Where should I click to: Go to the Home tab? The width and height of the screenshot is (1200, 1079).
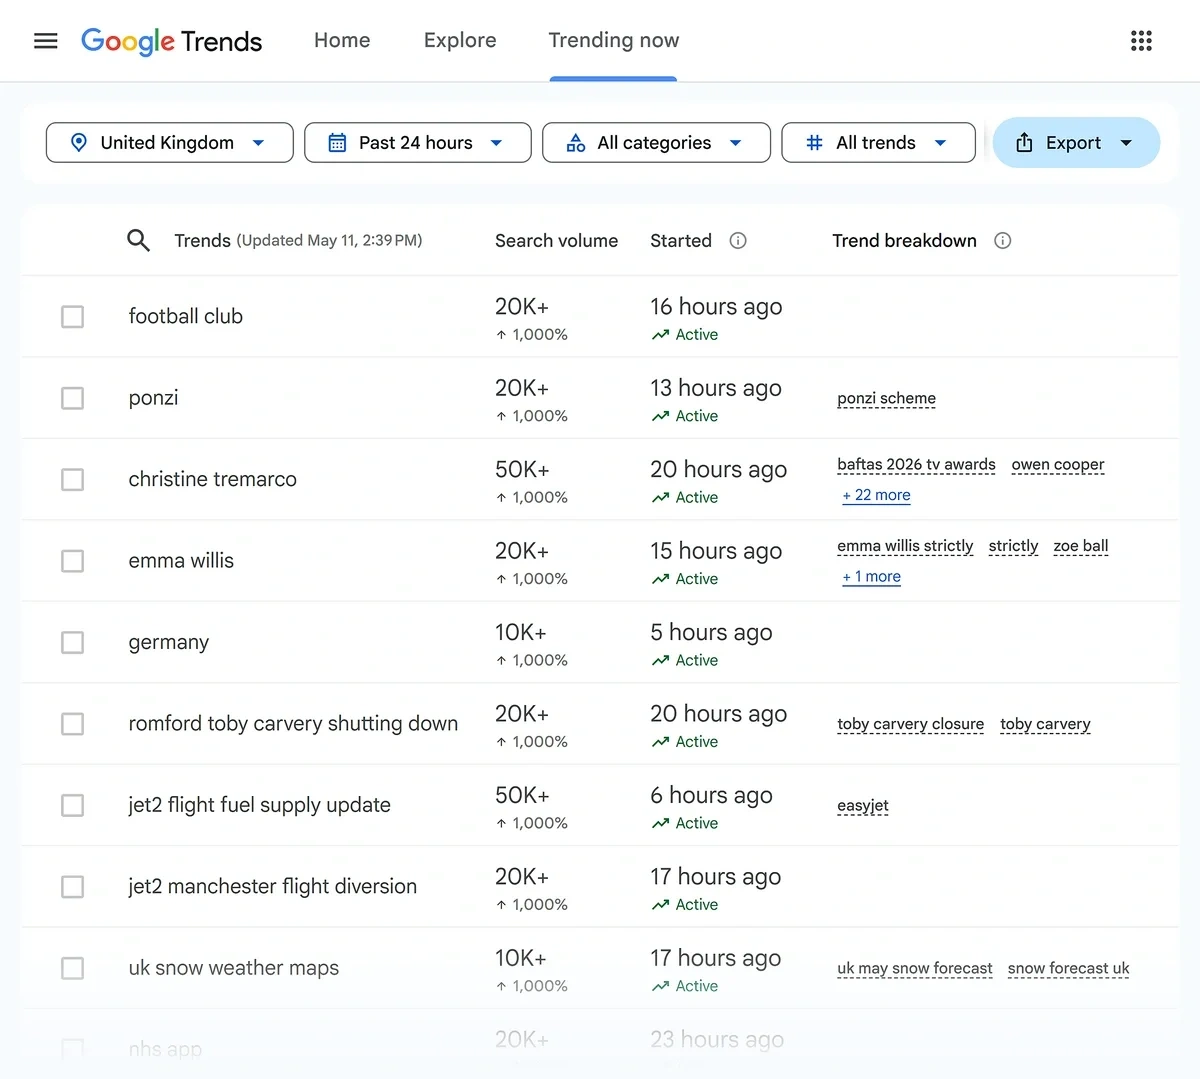[x=342, y=41]
